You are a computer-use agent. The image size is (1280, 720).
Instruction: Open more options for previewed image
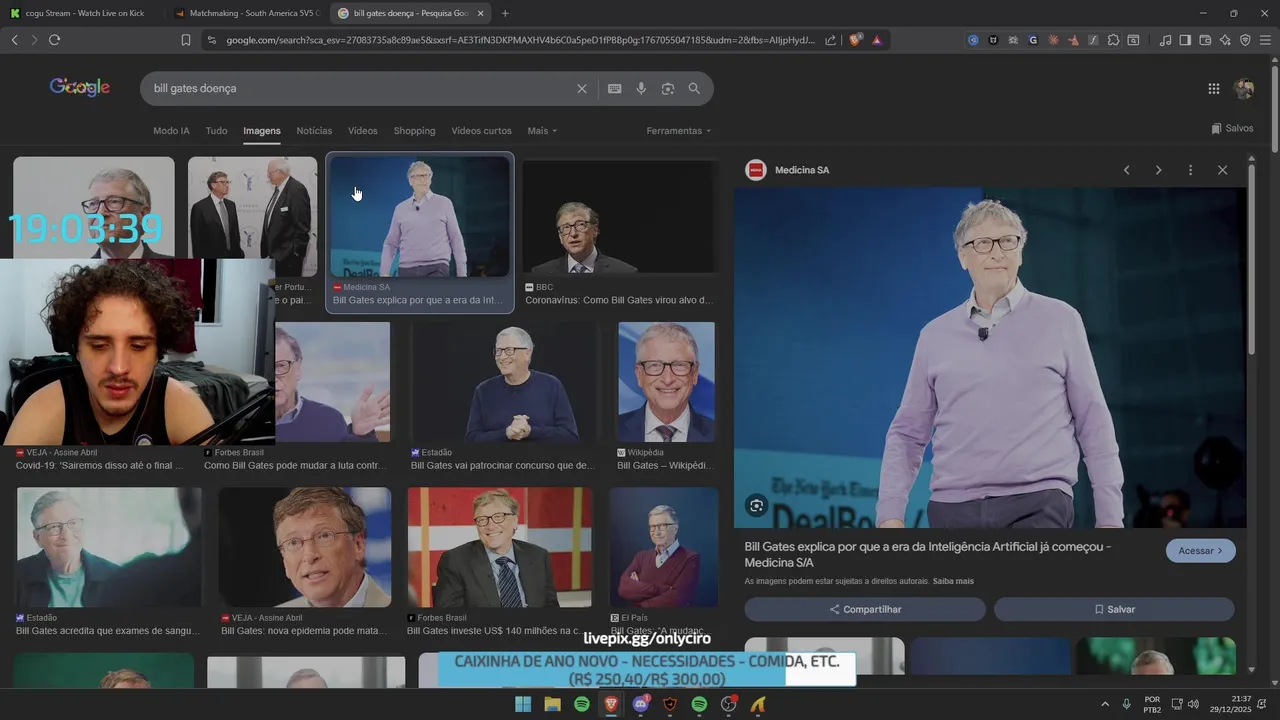tap(1190, 170)
